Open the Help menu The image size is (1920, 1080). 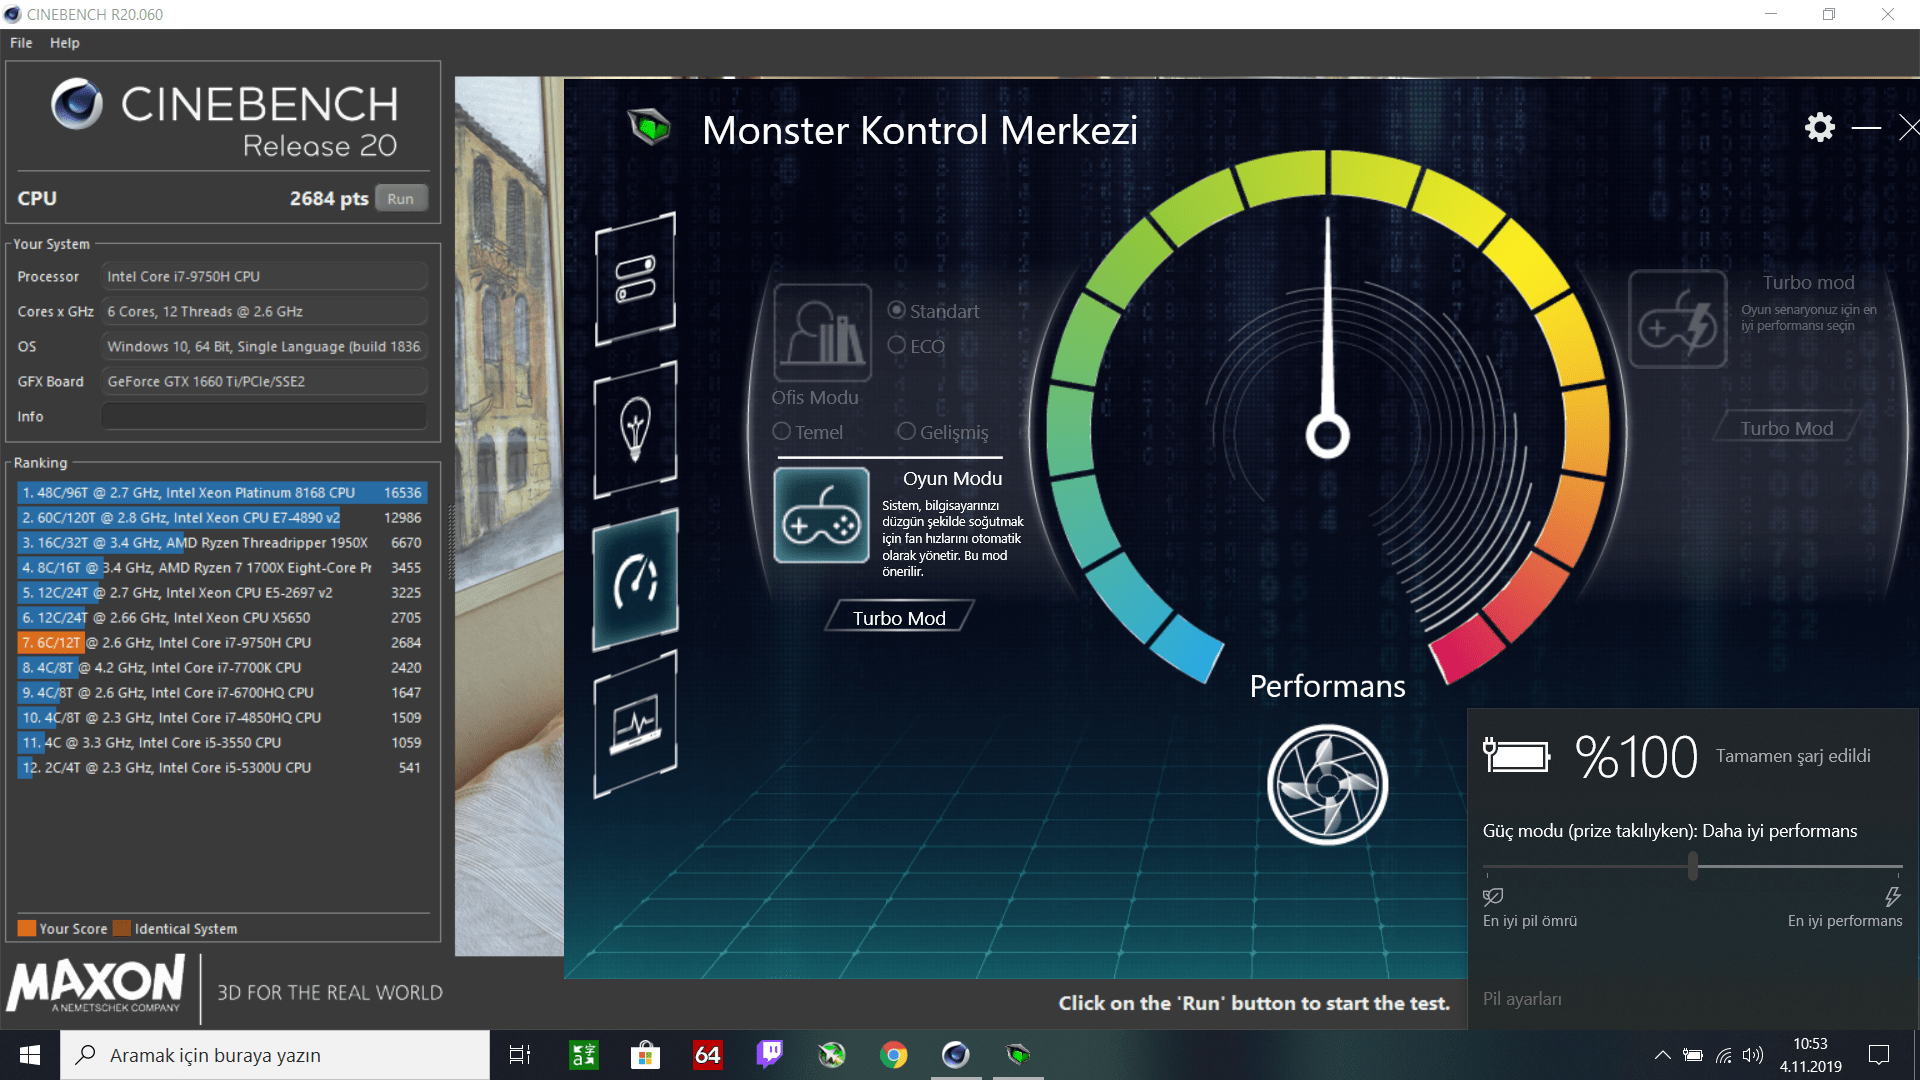[64, 43]
